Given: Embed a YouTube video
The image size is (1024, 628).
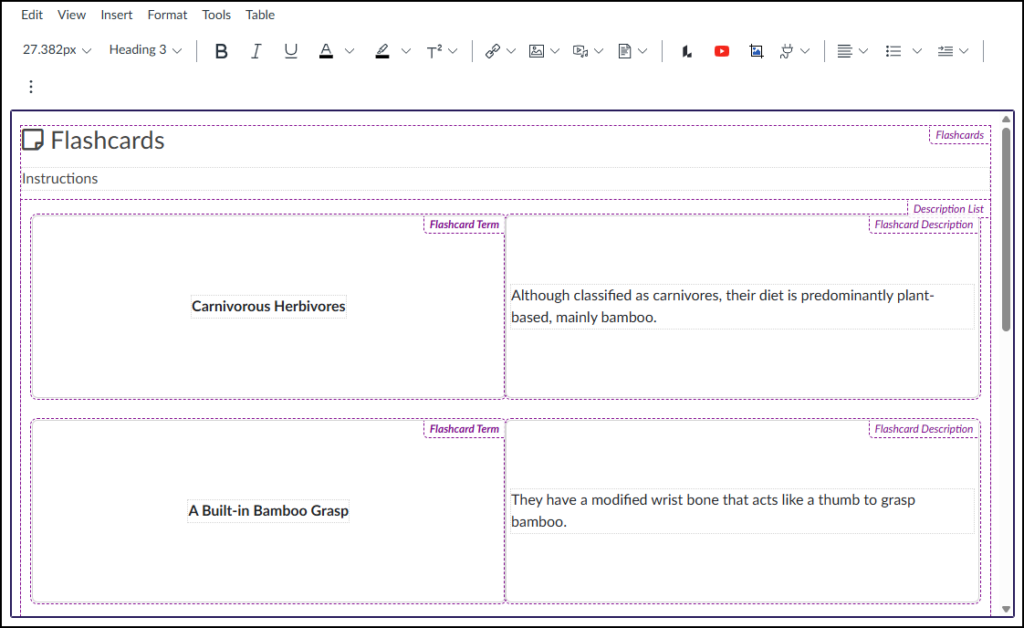Looking at the screenshot, I should (x=721, y=50).
